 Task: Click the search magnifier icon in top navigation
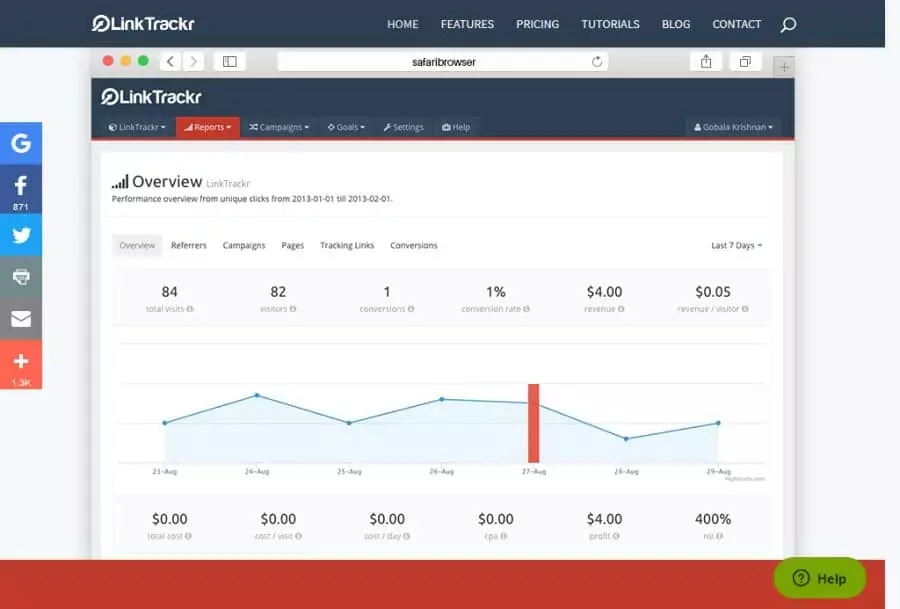(x=788, y=25)
